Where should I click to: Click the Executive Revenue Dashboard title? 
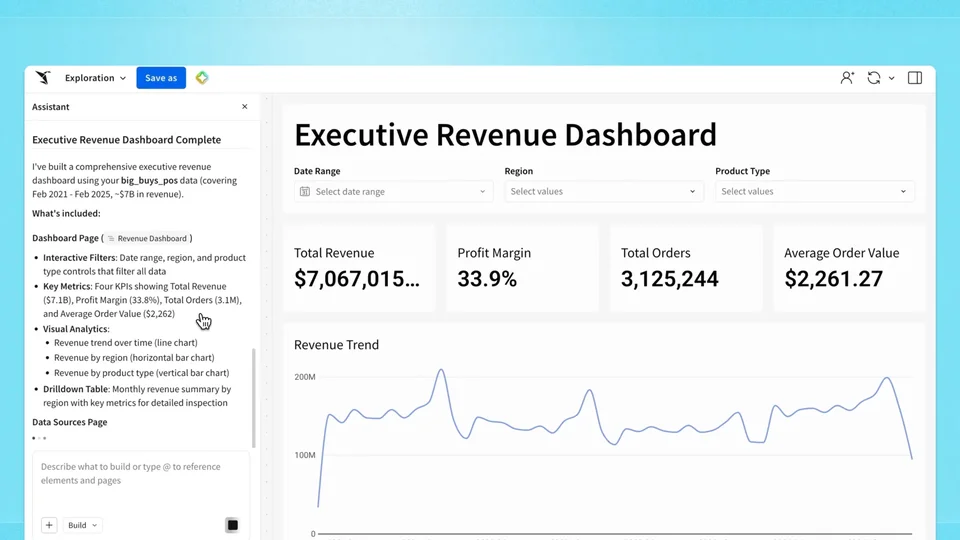click(505, 135)
